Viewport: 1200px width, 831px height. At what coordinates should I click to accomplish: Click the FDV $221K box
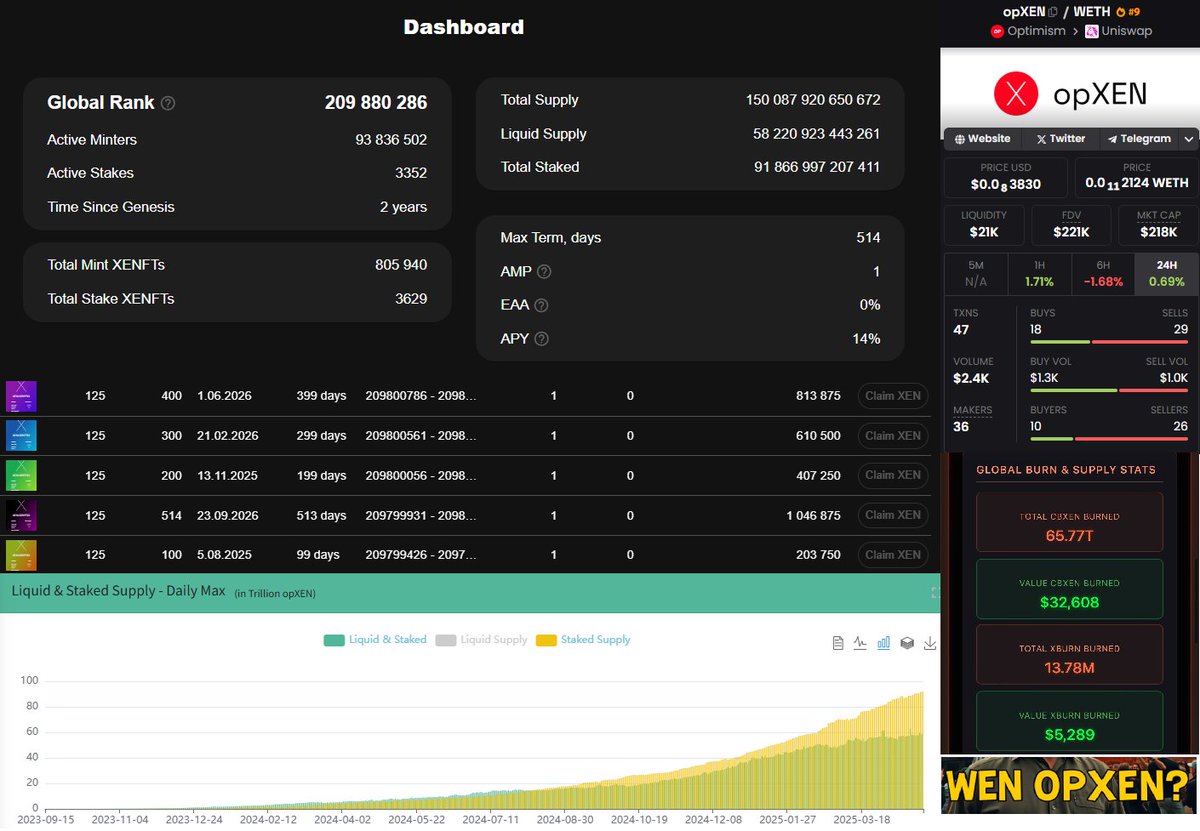[1071, 225]
